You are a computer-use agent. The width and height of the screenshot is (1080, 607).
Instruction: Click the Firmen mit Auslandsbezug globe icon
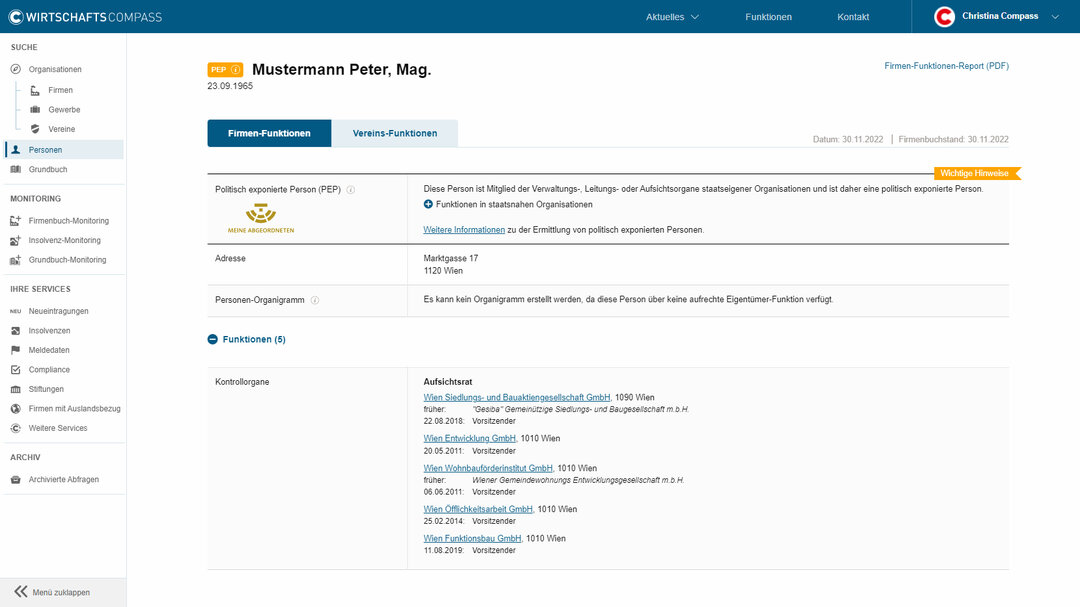pyautogui.click(x=16, y=409)
